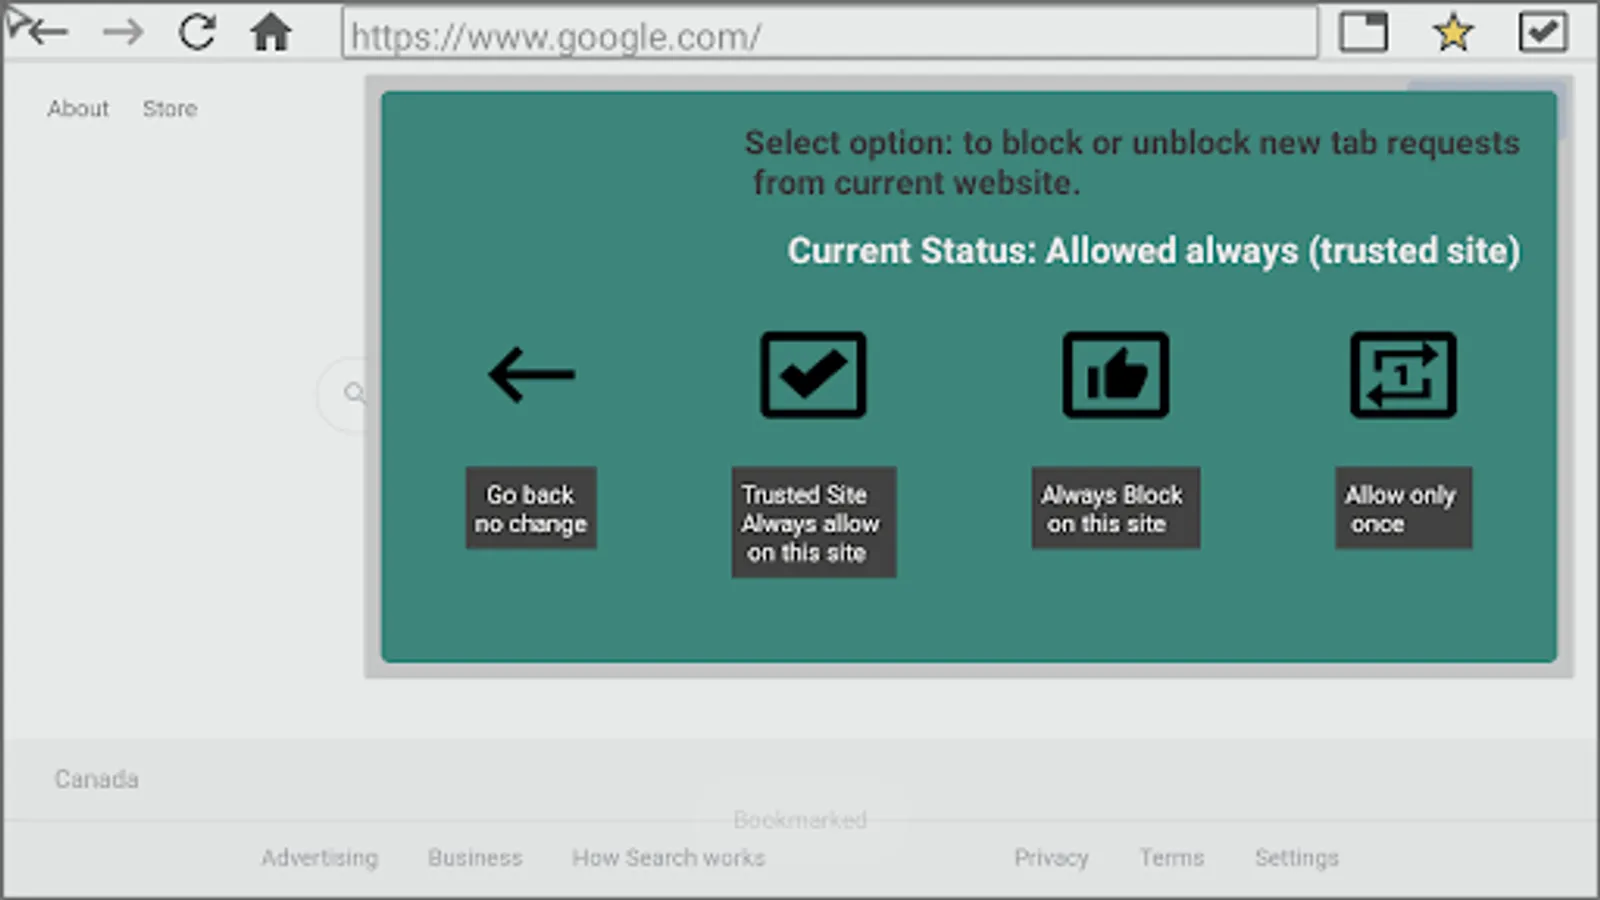This screenshot has width=1600, height=900.
Task: Click the checkmark popup-blocker toolbar icon
Action: click(x=1542, y=32)
